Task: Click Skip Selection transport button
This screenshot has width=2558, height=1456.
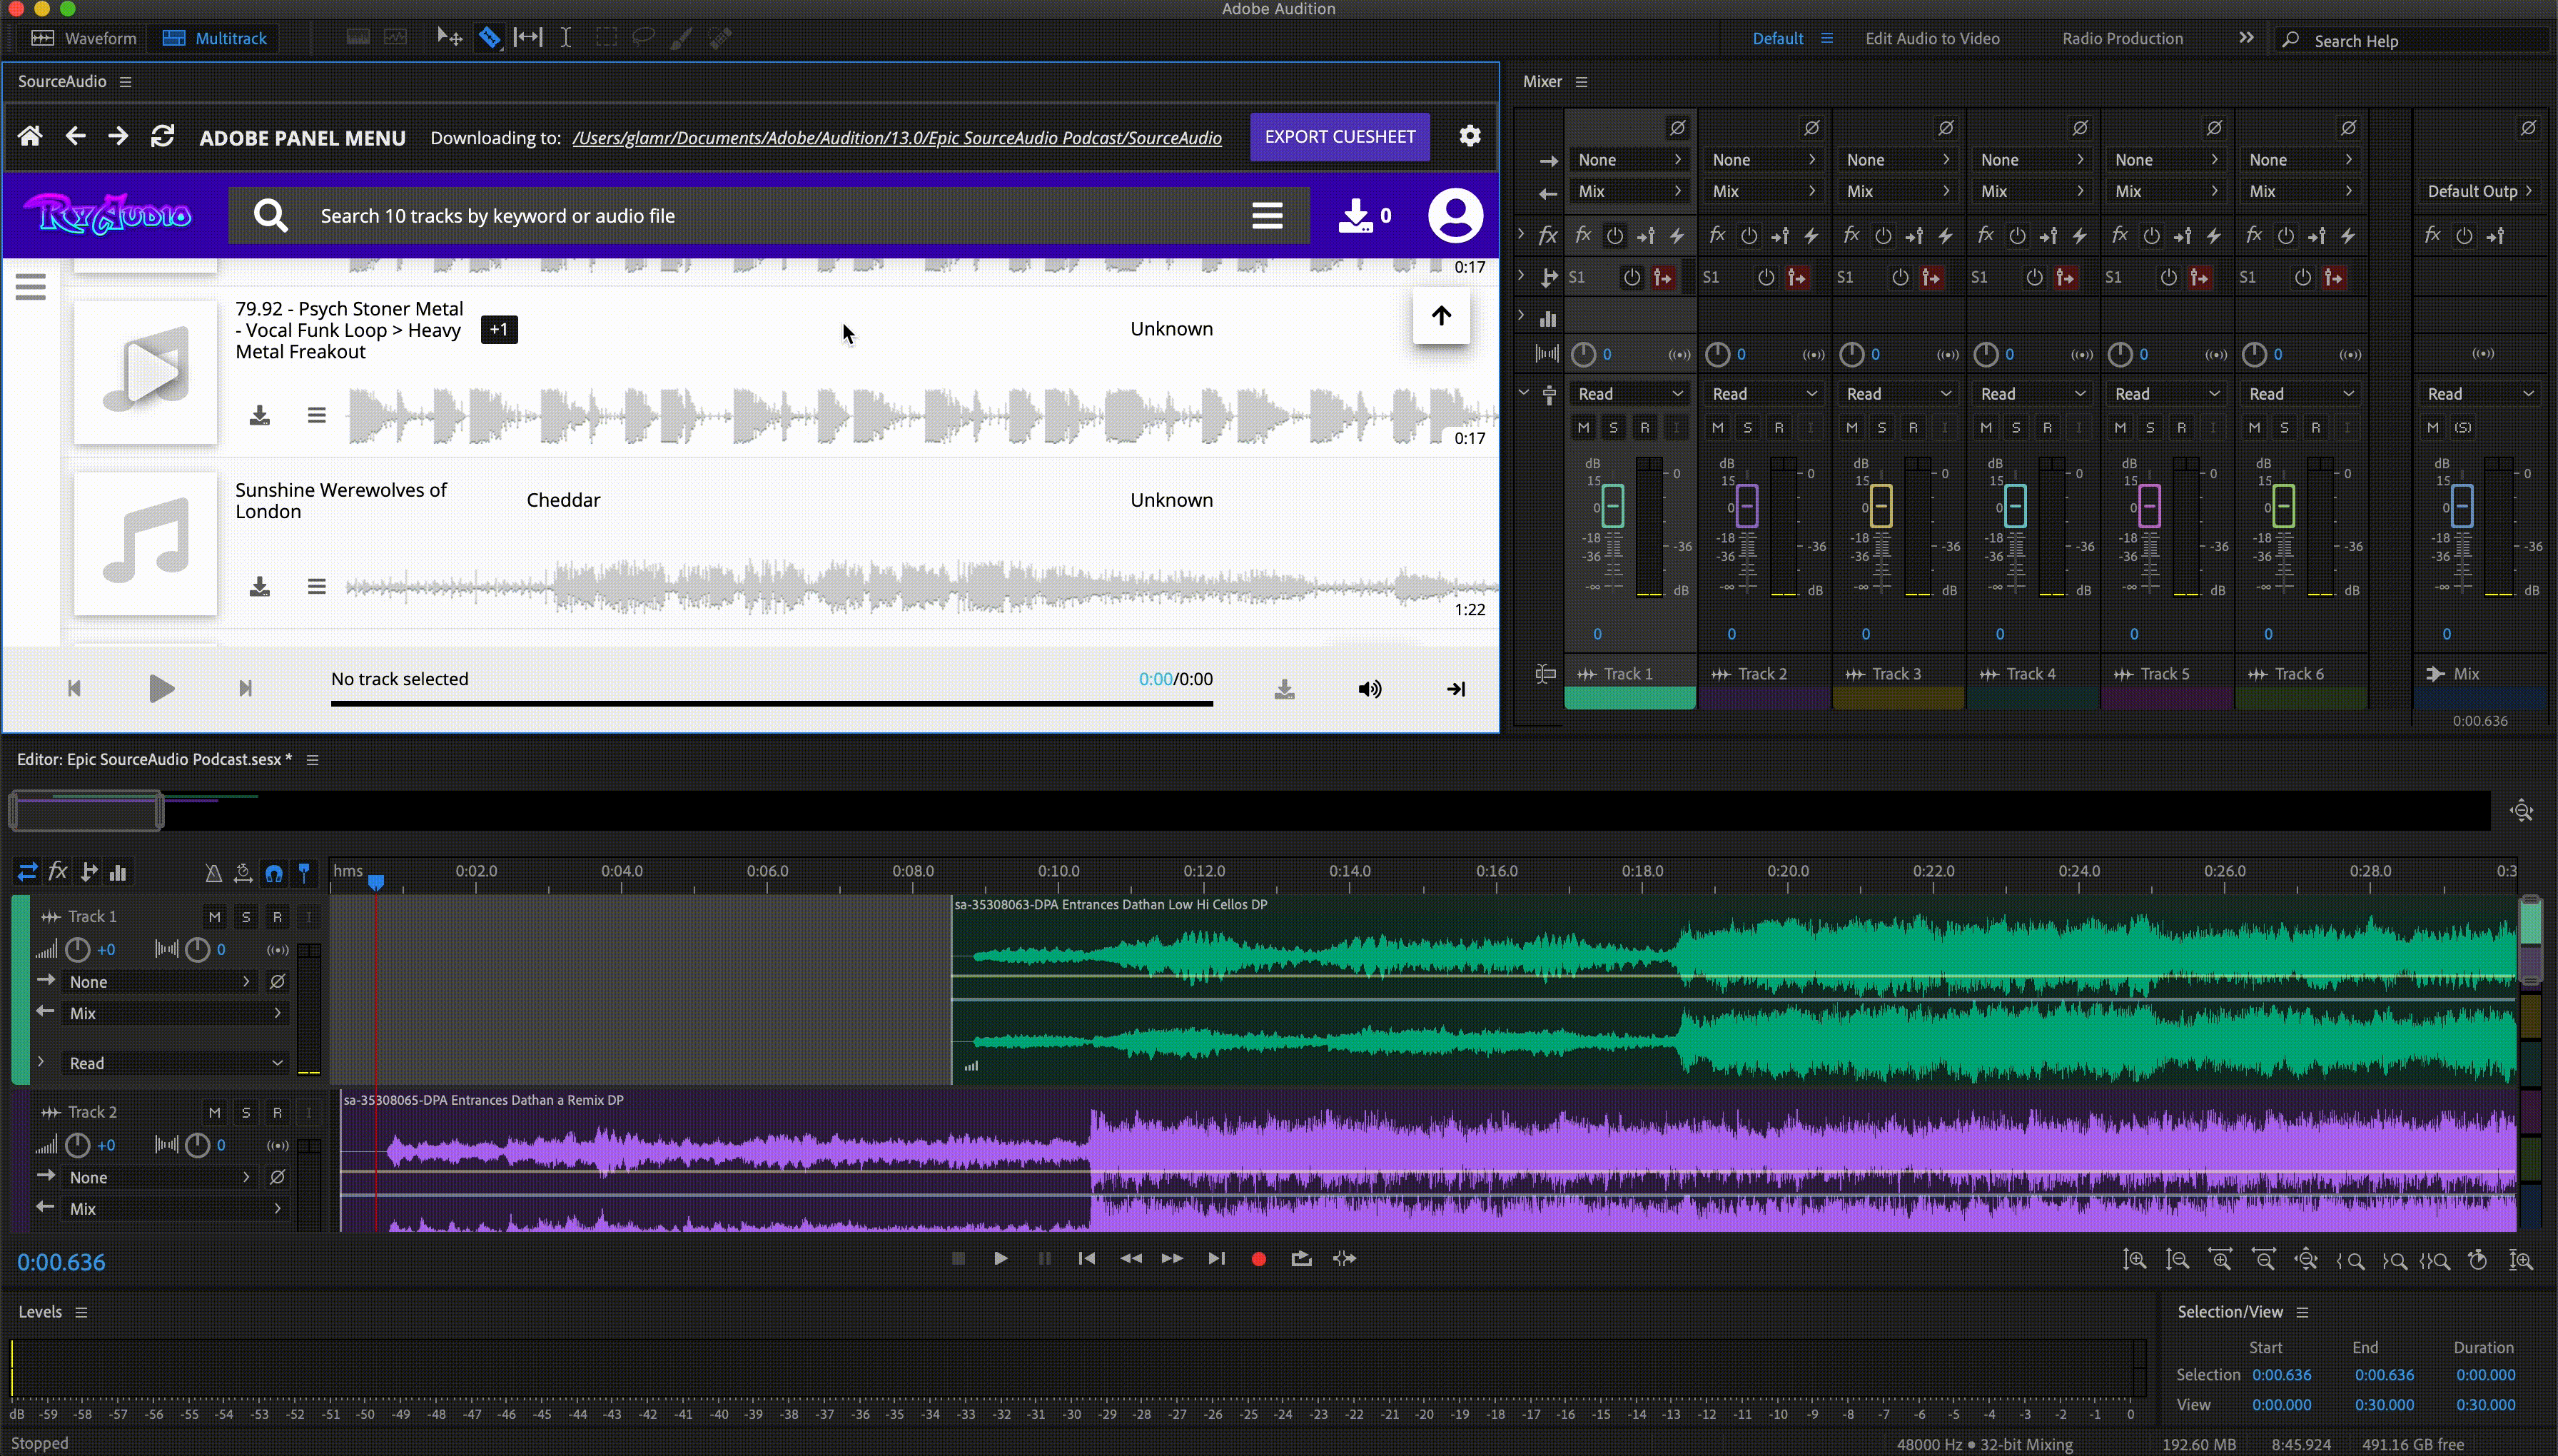Action: (x=1345, y=1259)
